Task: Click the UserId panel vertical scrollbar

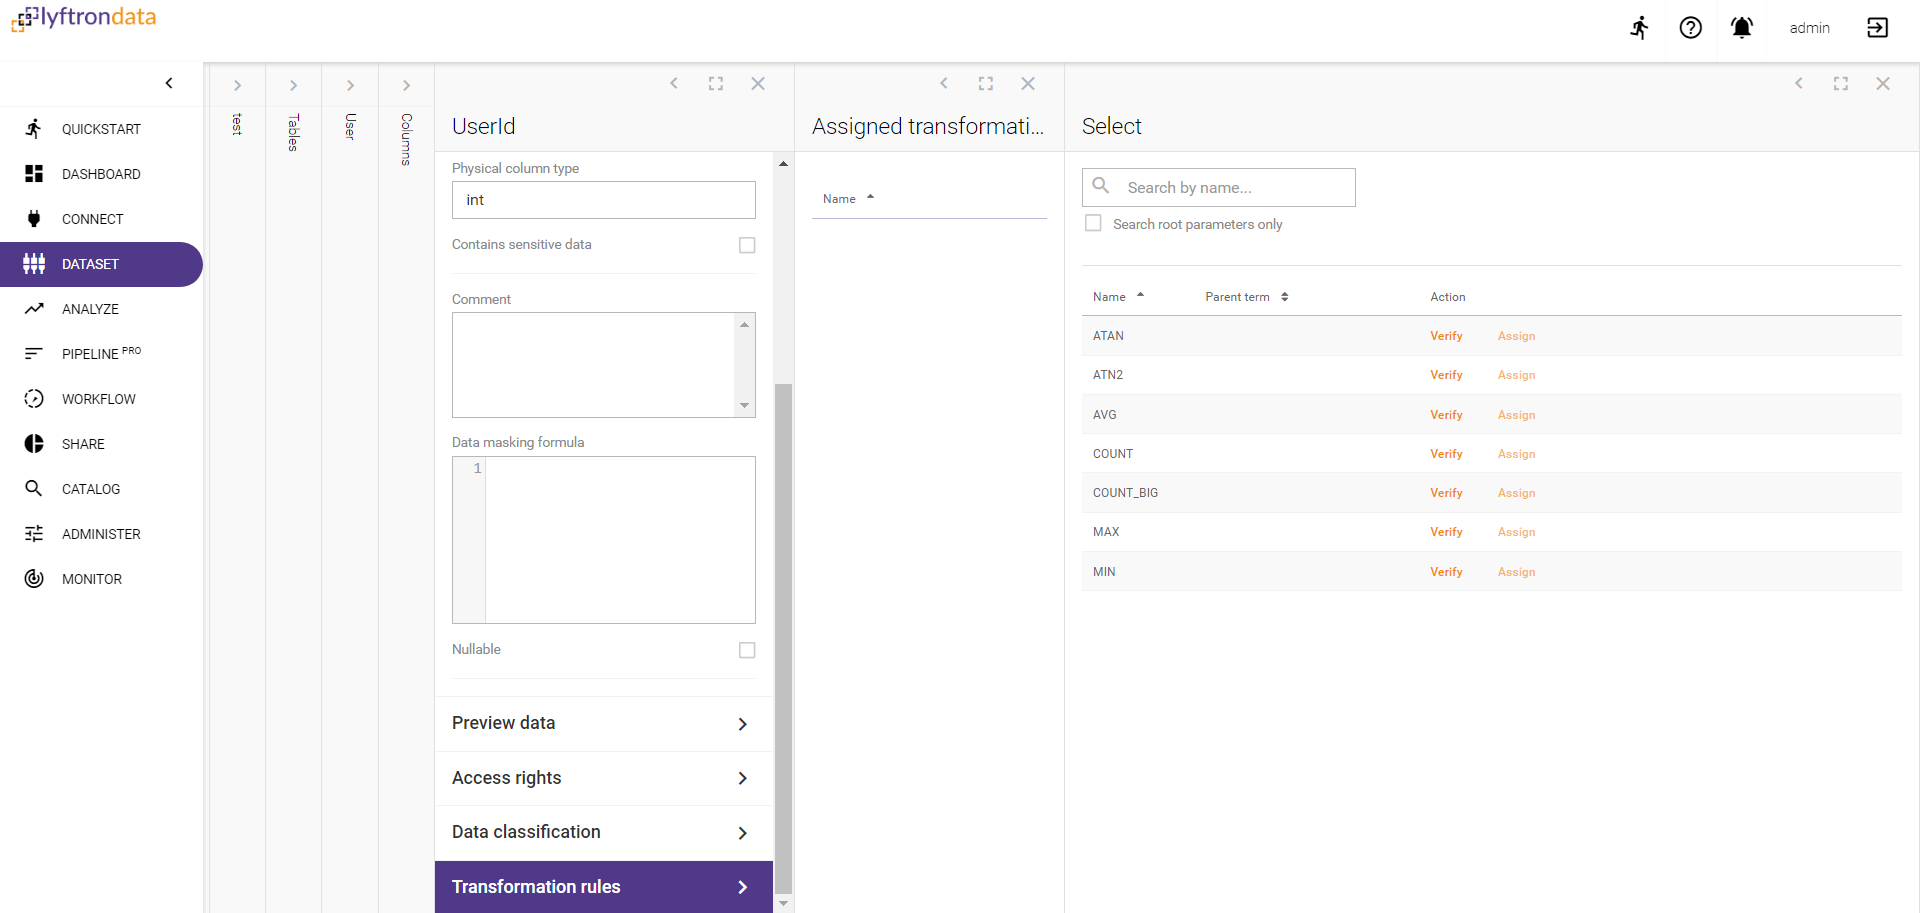Action: pos(784,638)
